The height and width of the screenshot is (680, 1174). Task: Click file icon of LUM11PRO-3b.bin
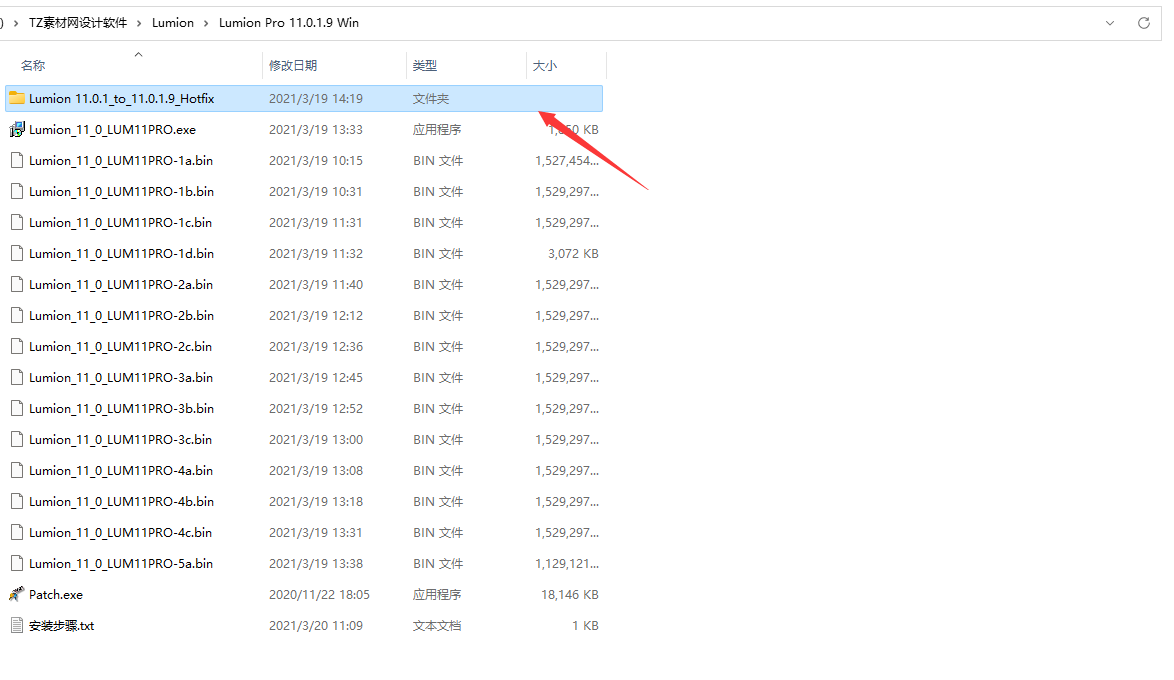[x=16, y=408]
